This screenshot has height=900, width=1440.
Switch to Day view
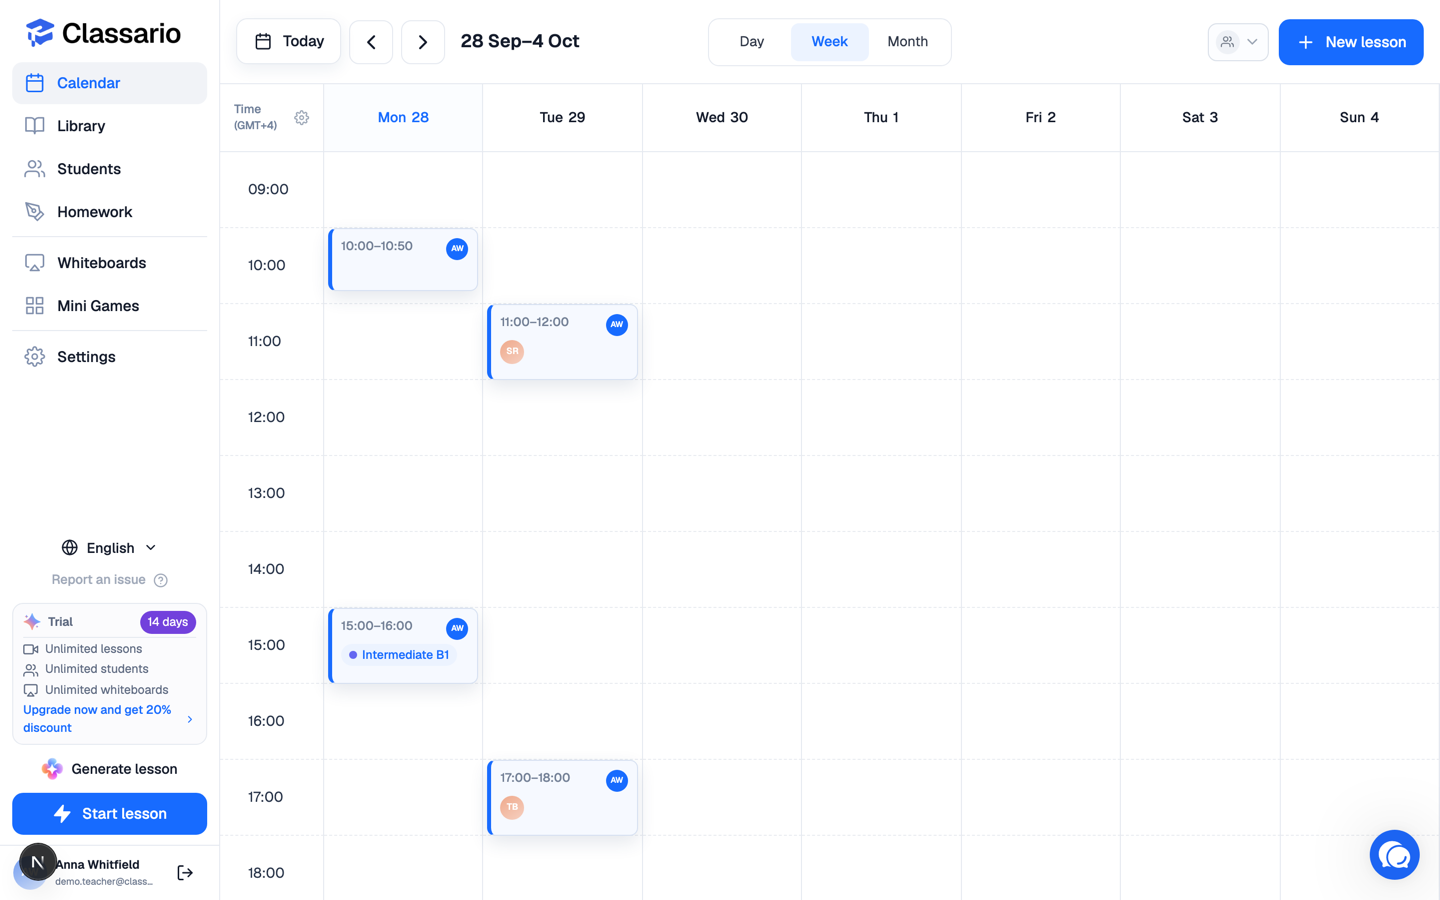[x=752, y=42]
